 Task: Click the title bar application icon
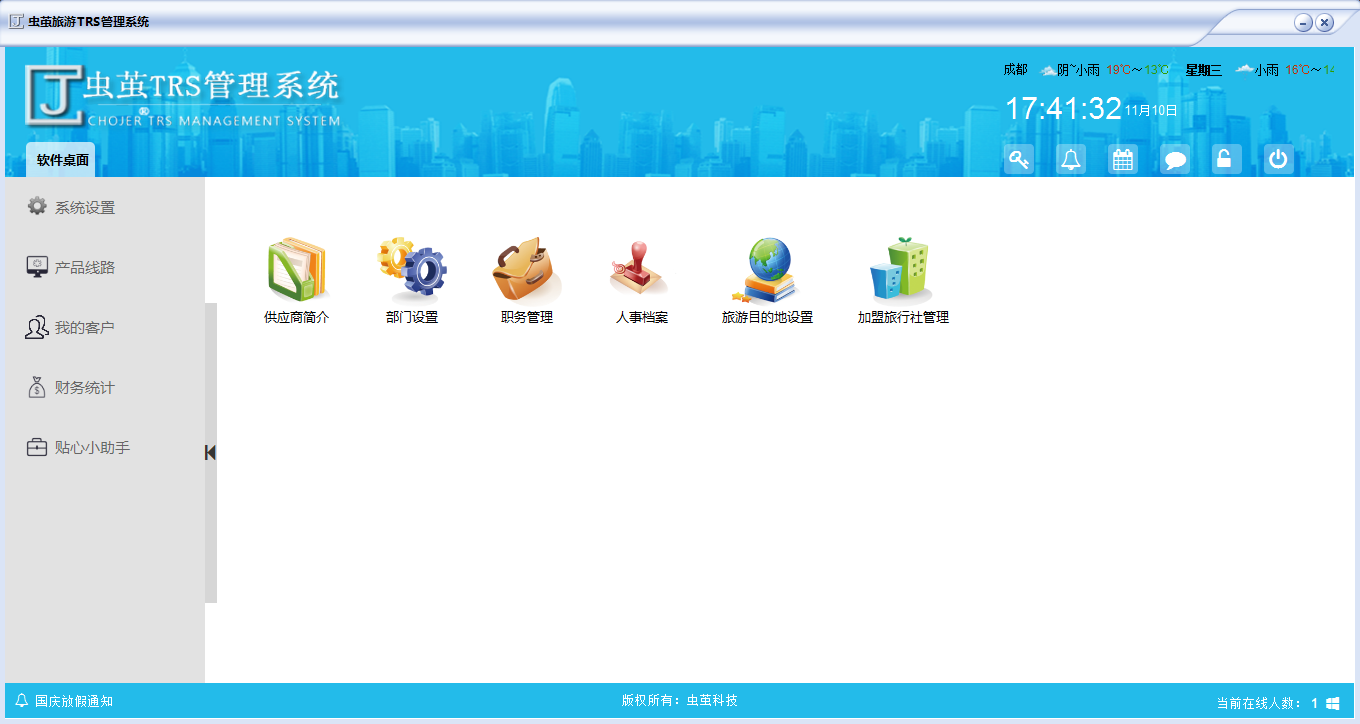coord(16,21)
